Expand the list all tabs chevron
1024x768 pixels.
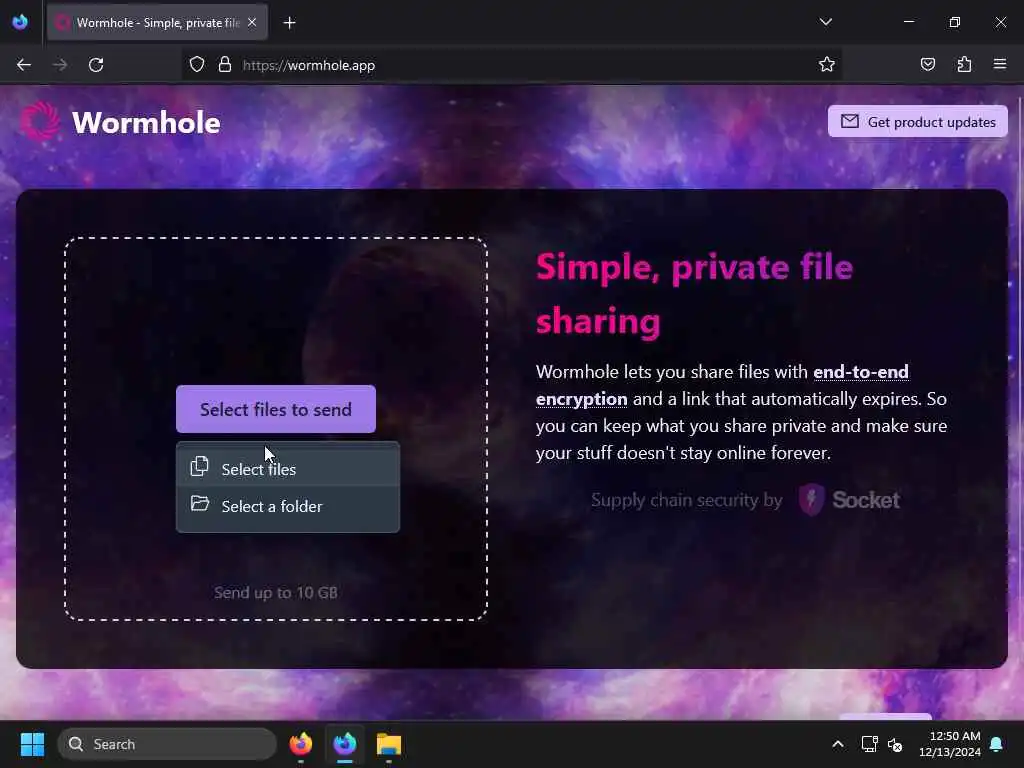pos(825,22)
